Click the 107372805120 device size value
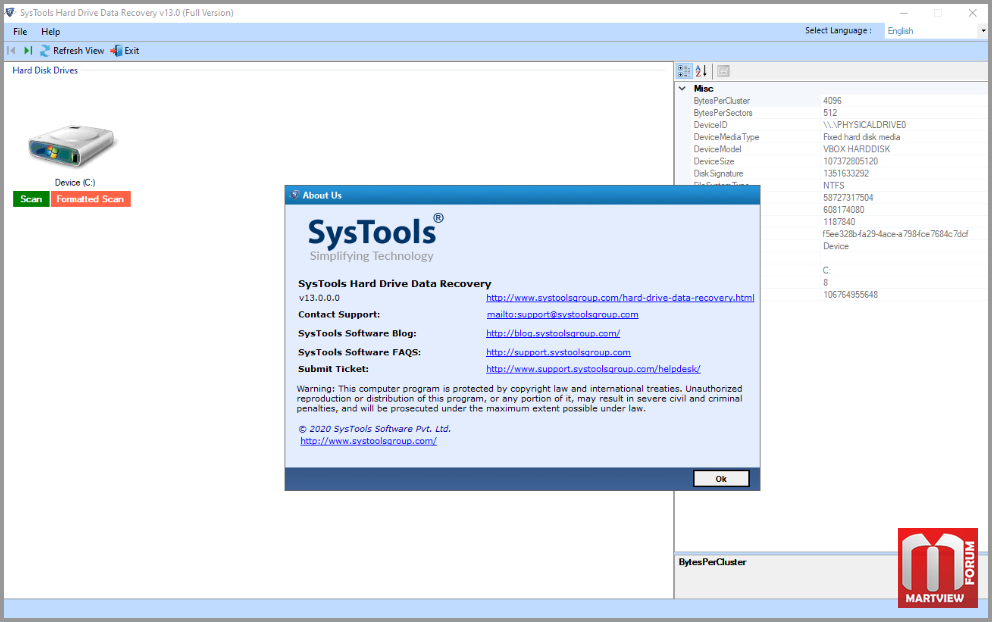Image resolution: width=992 pixels, height=622 pixels. pos(850,161)
